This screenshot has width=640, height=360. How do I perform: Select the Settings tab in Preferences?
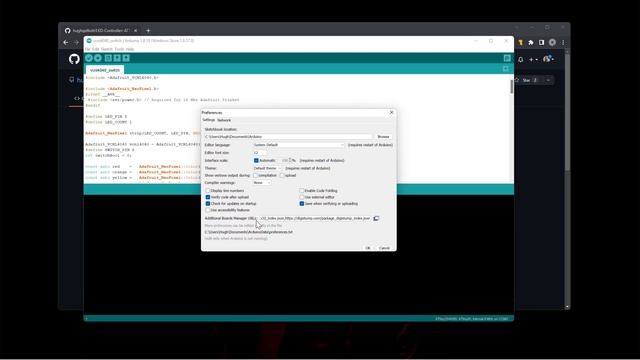click(x=209, y=120)
